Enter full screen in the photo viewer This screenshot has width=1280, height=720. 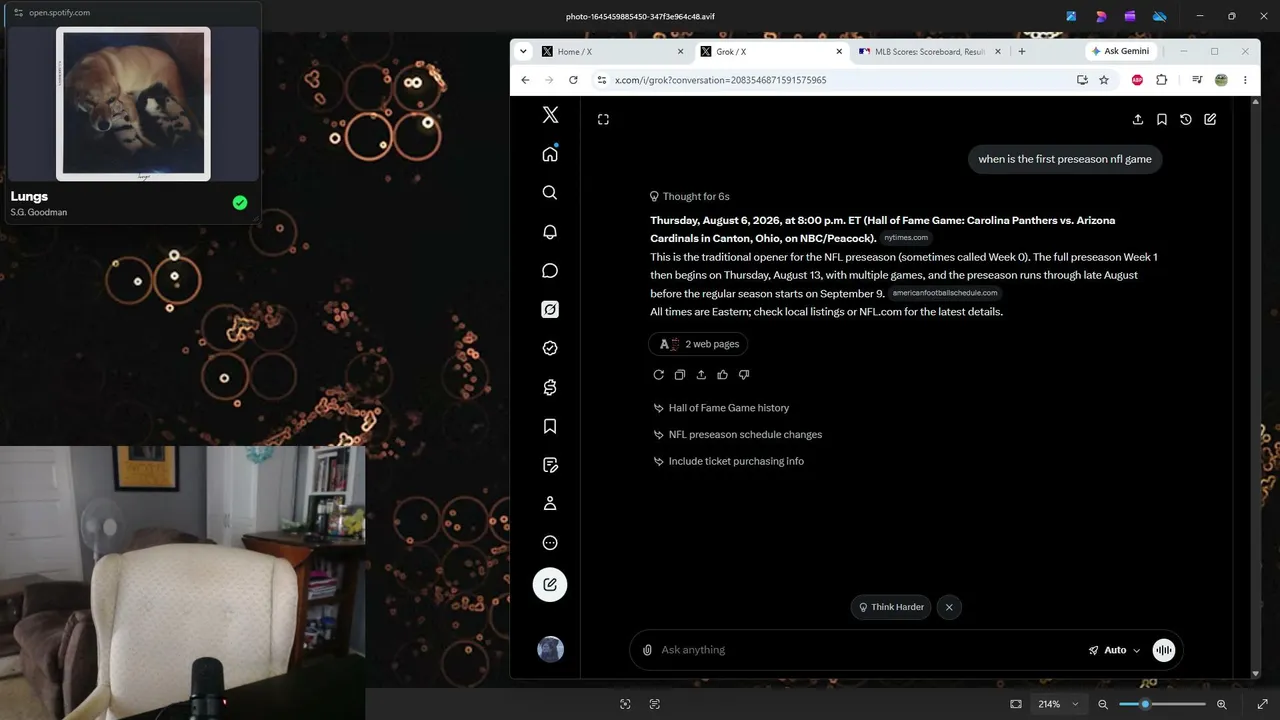click(1262, 704)
